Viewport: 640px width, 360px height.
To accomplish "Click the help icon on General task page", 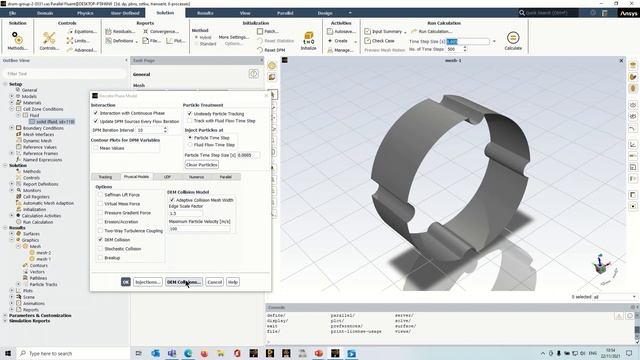I will 253,74.
